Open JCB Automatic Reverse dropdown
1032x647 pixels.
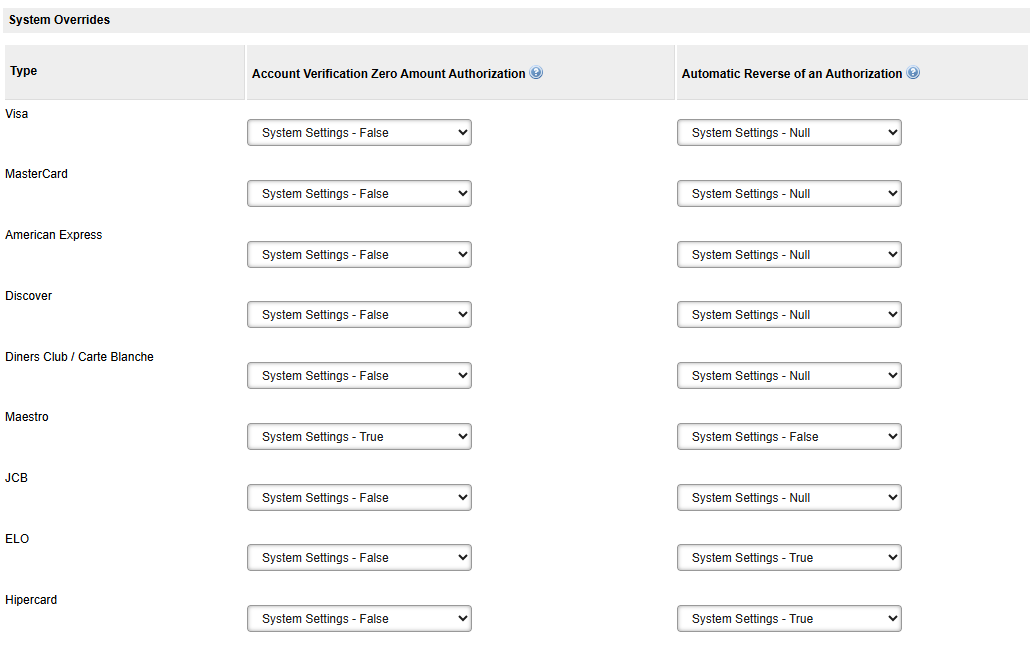[x=789, y=498]
